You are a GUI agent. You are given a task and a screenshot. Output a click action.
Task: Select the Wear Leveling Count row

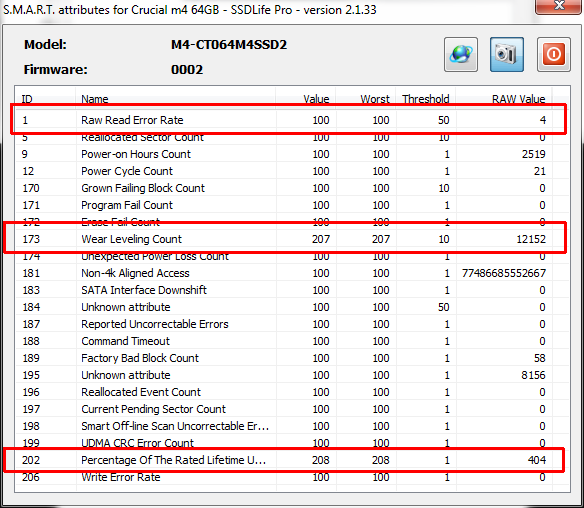pos(292,239)
